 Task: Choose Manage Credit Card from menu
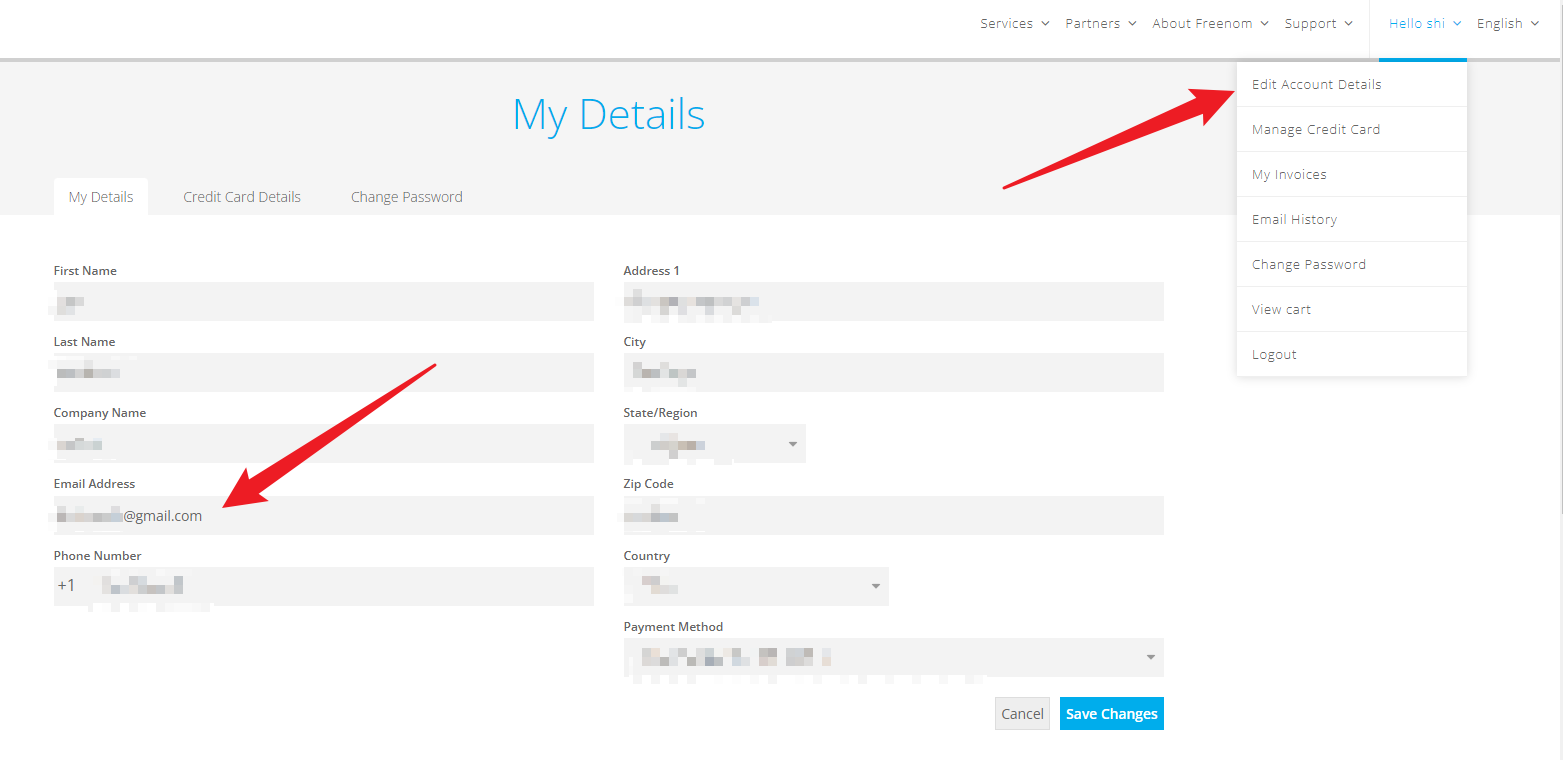(x=1315, y=130)
